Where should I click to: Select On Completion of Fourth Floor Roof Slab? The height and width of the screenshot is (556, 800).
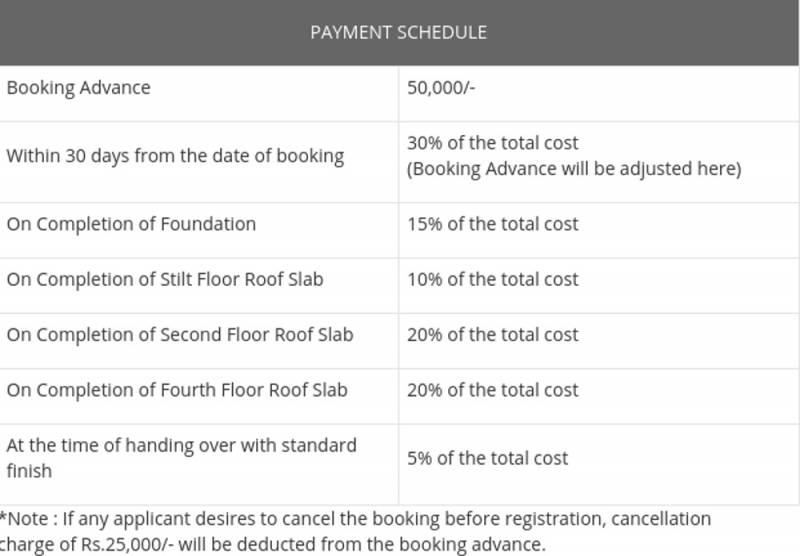click(x=177, y=389)
